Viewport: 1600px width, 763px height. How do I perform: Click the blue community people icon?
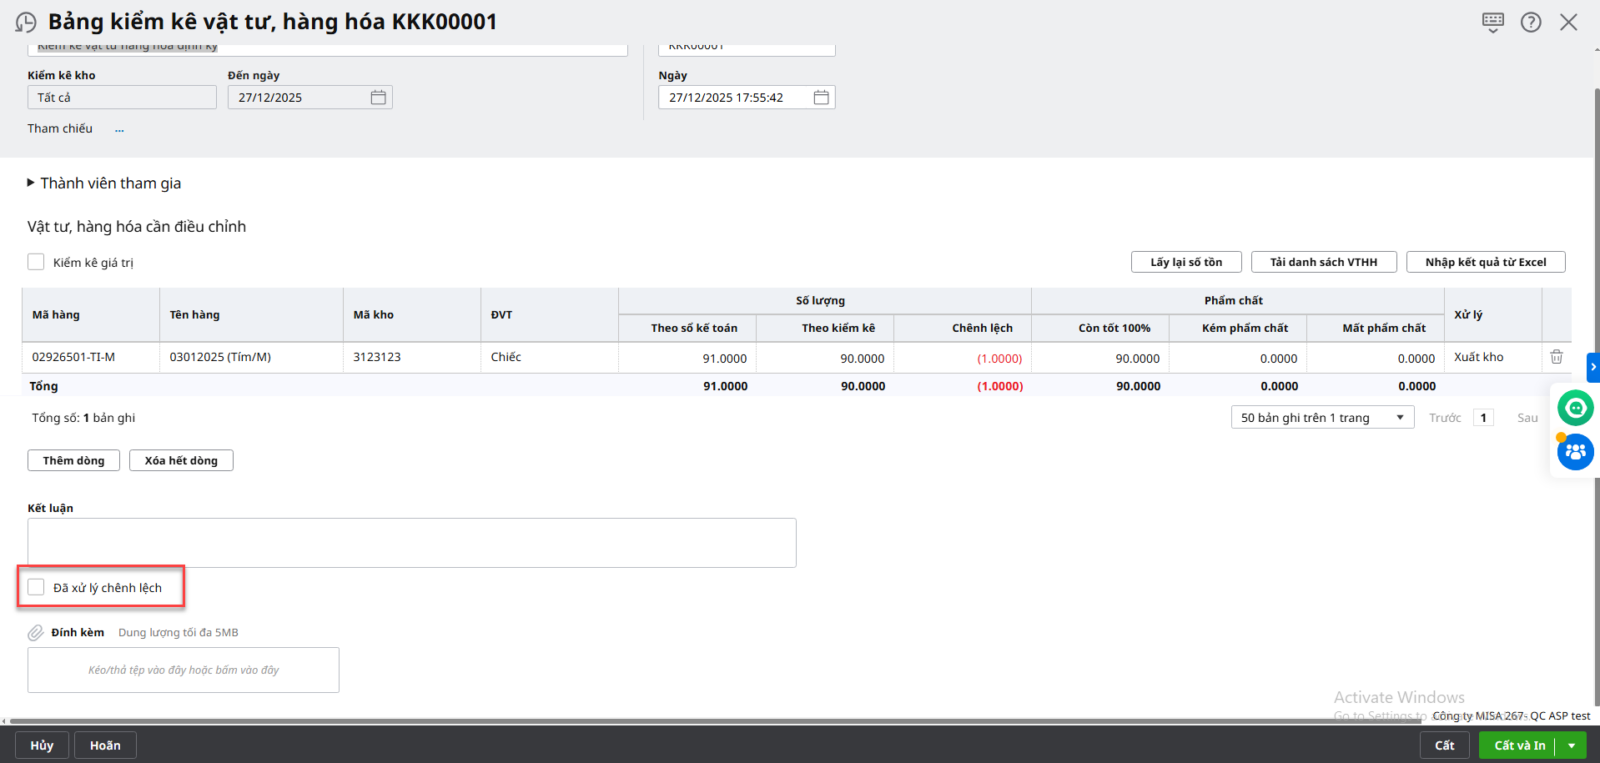pyautogui.click(x=1575, y=452)
